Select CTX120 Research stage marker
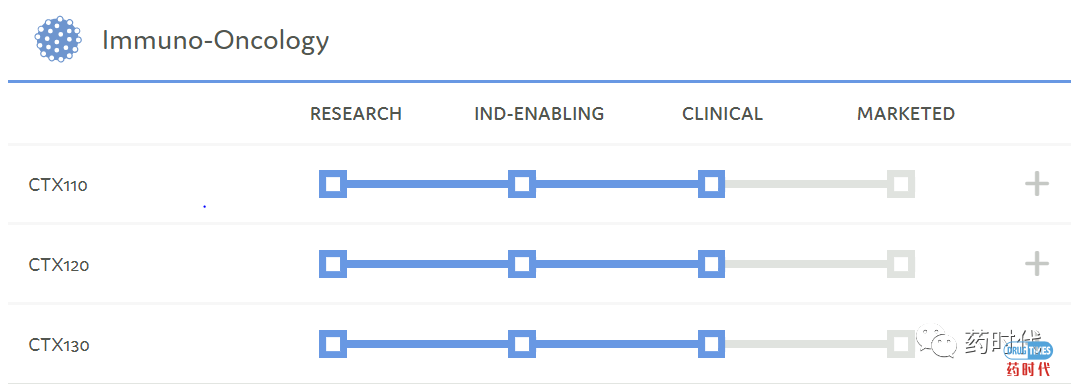This screenshot has width=1076, height=389. click(333, 264)
